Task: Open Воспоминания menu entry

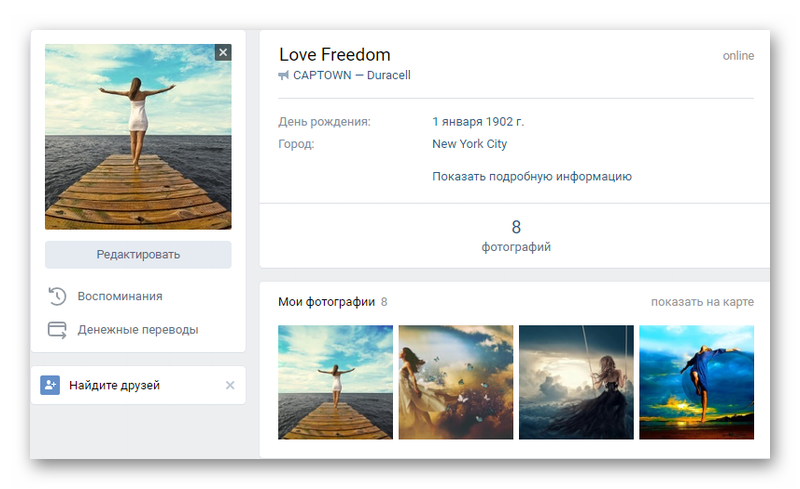Action: tap(120, 297)
